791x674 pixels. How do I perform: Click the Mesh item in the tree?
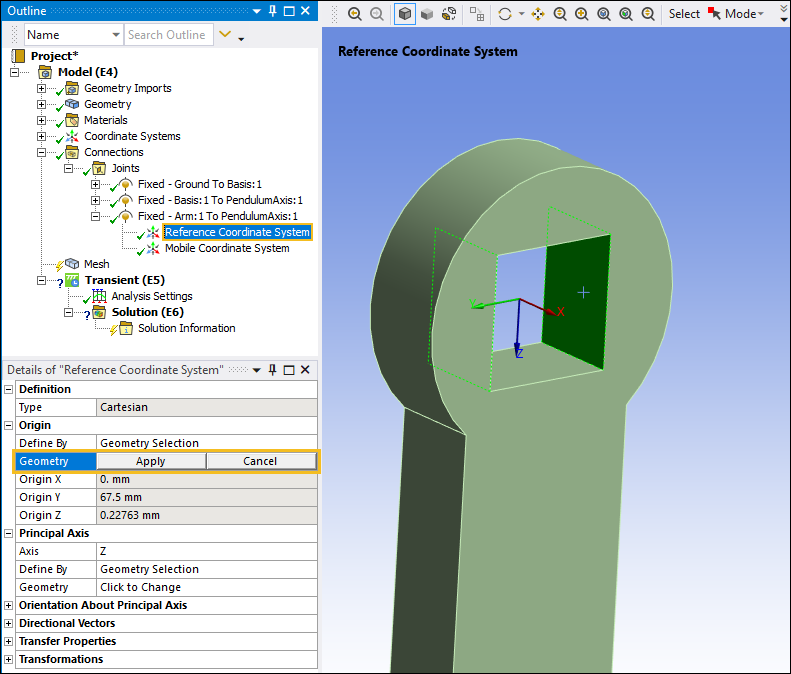coord(96,264)
